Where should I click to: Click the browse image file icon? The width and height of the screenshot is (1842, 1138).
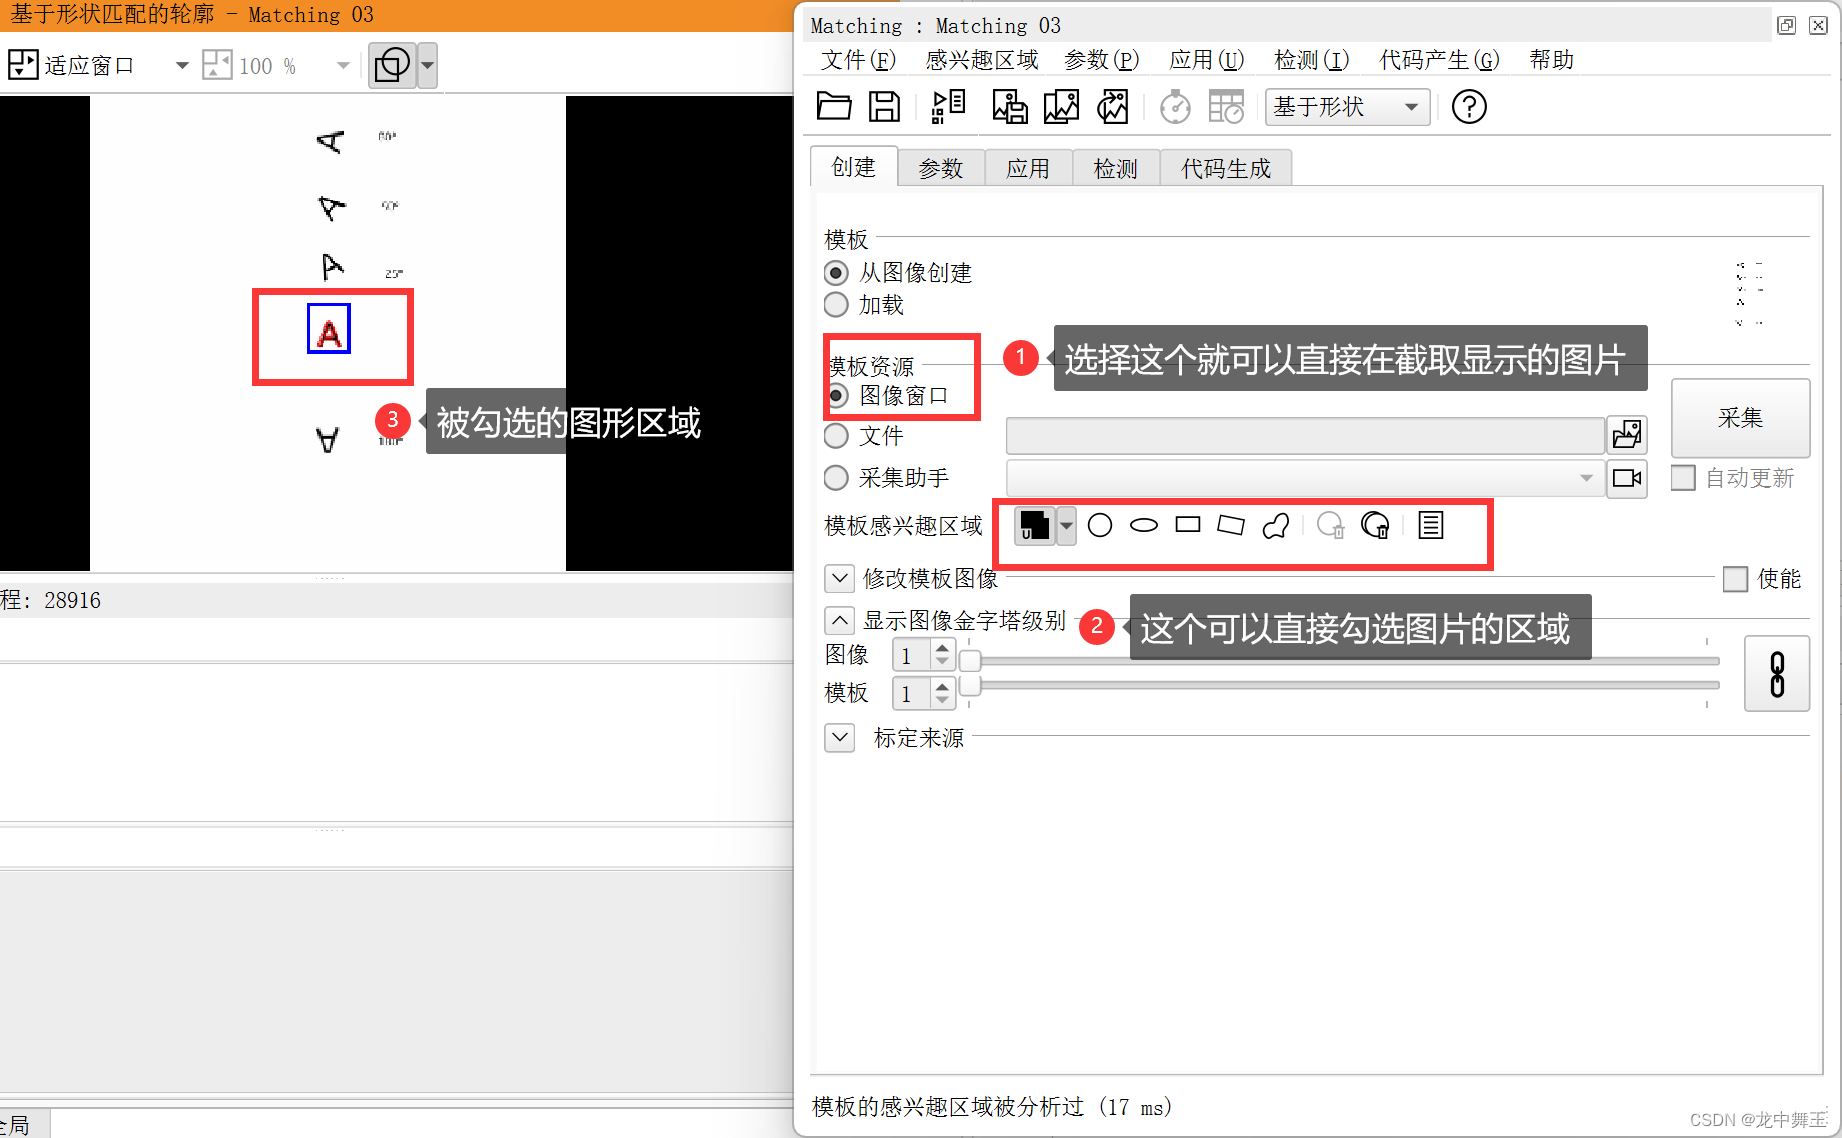point(1627,435)
